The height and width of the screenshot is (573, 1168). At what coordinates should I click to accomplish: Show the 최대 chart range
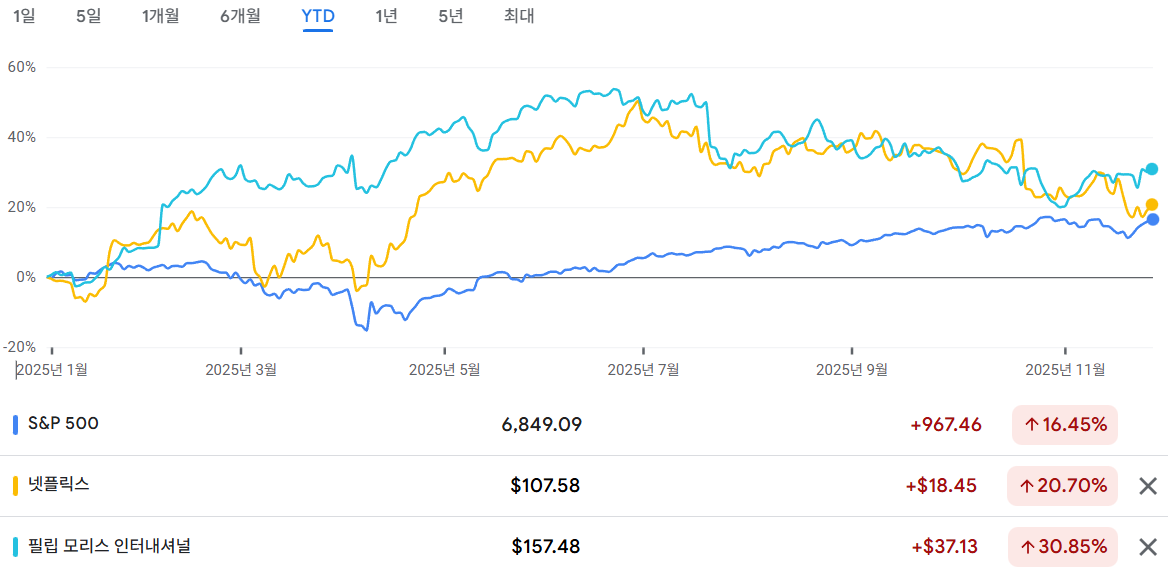[519, 16]
